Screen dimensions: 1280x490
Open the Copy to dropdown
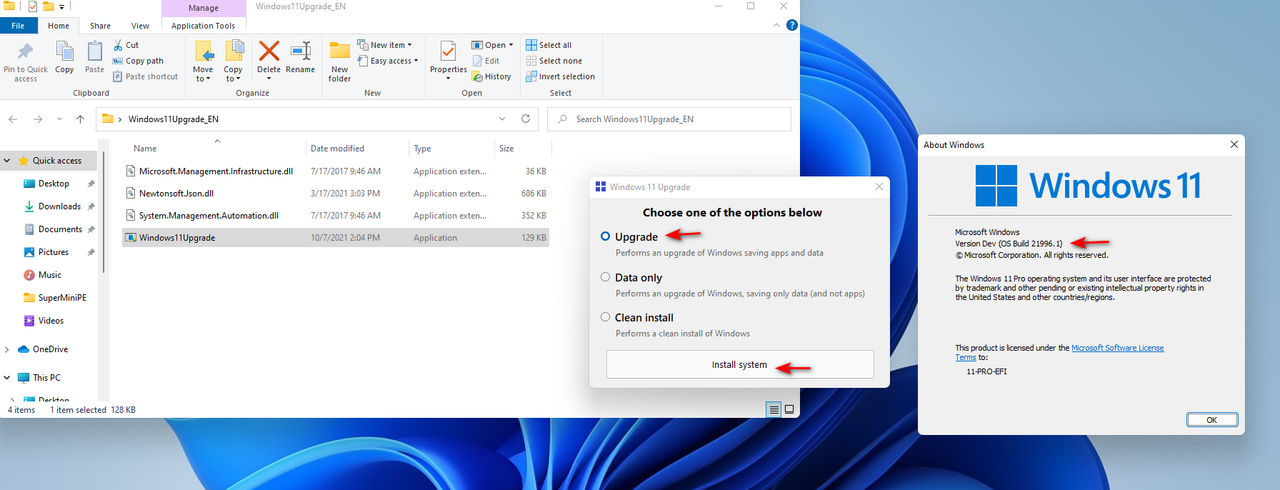pyautogui.click(x=234, y=61)
